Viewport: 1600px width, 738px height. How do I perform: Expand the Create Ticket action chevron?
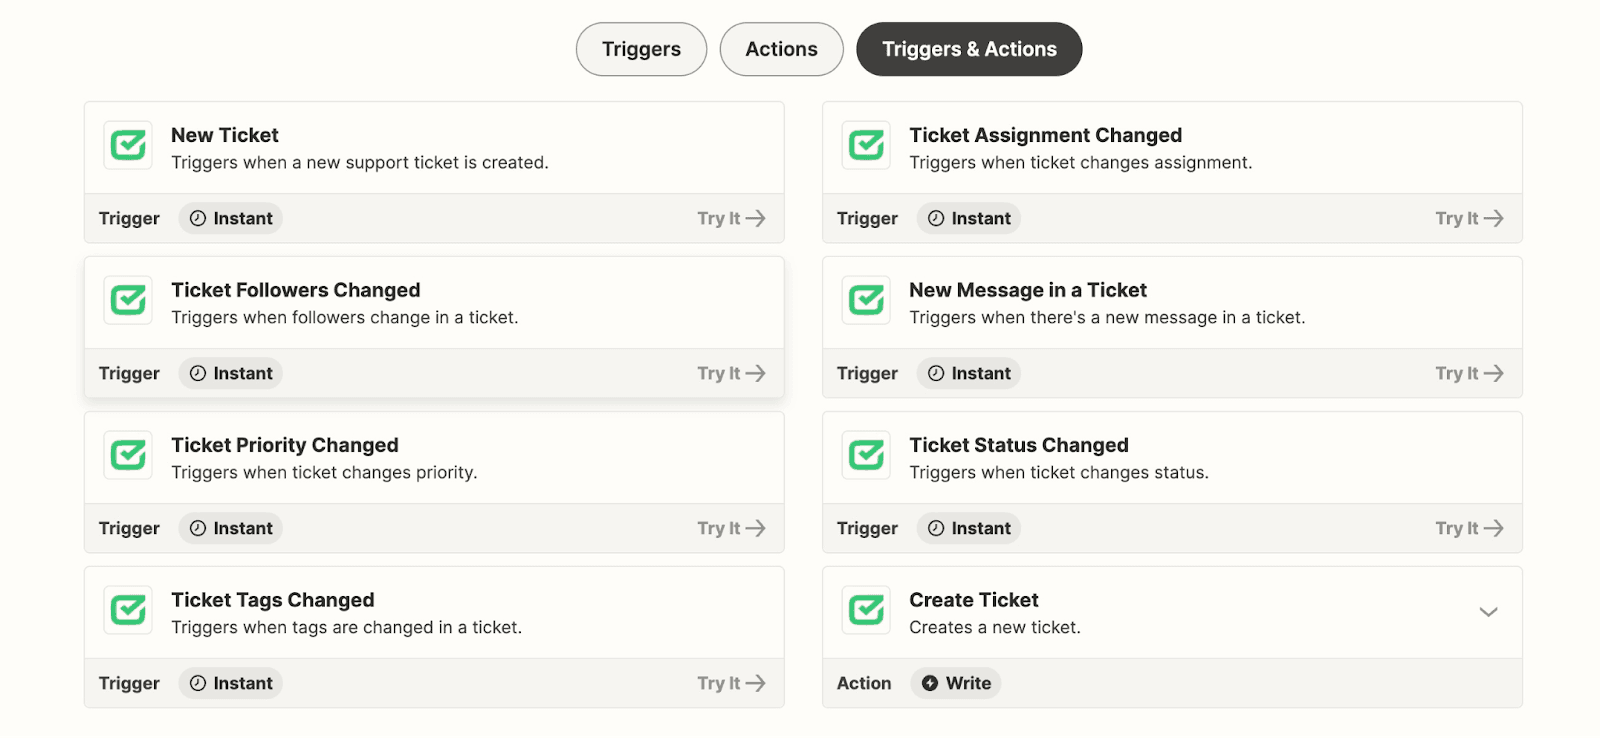(1488, 612)
